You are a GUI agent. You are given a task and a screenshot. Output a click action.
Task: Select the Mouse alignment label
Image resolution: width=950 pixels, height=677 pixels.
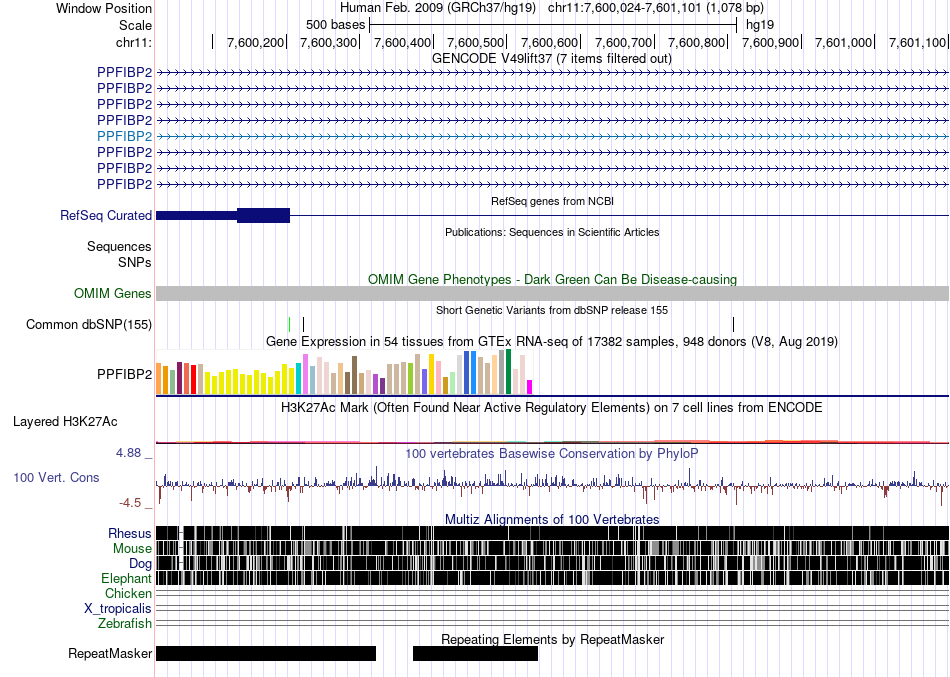click(132, 549)
